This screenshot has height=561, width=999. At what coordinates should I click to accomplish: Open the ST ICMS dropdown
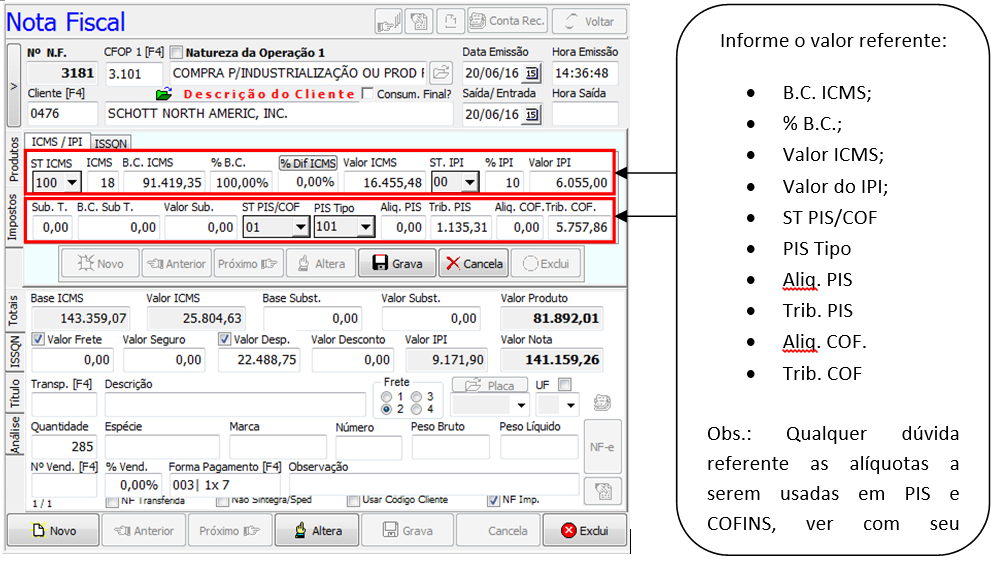(71, 183)
